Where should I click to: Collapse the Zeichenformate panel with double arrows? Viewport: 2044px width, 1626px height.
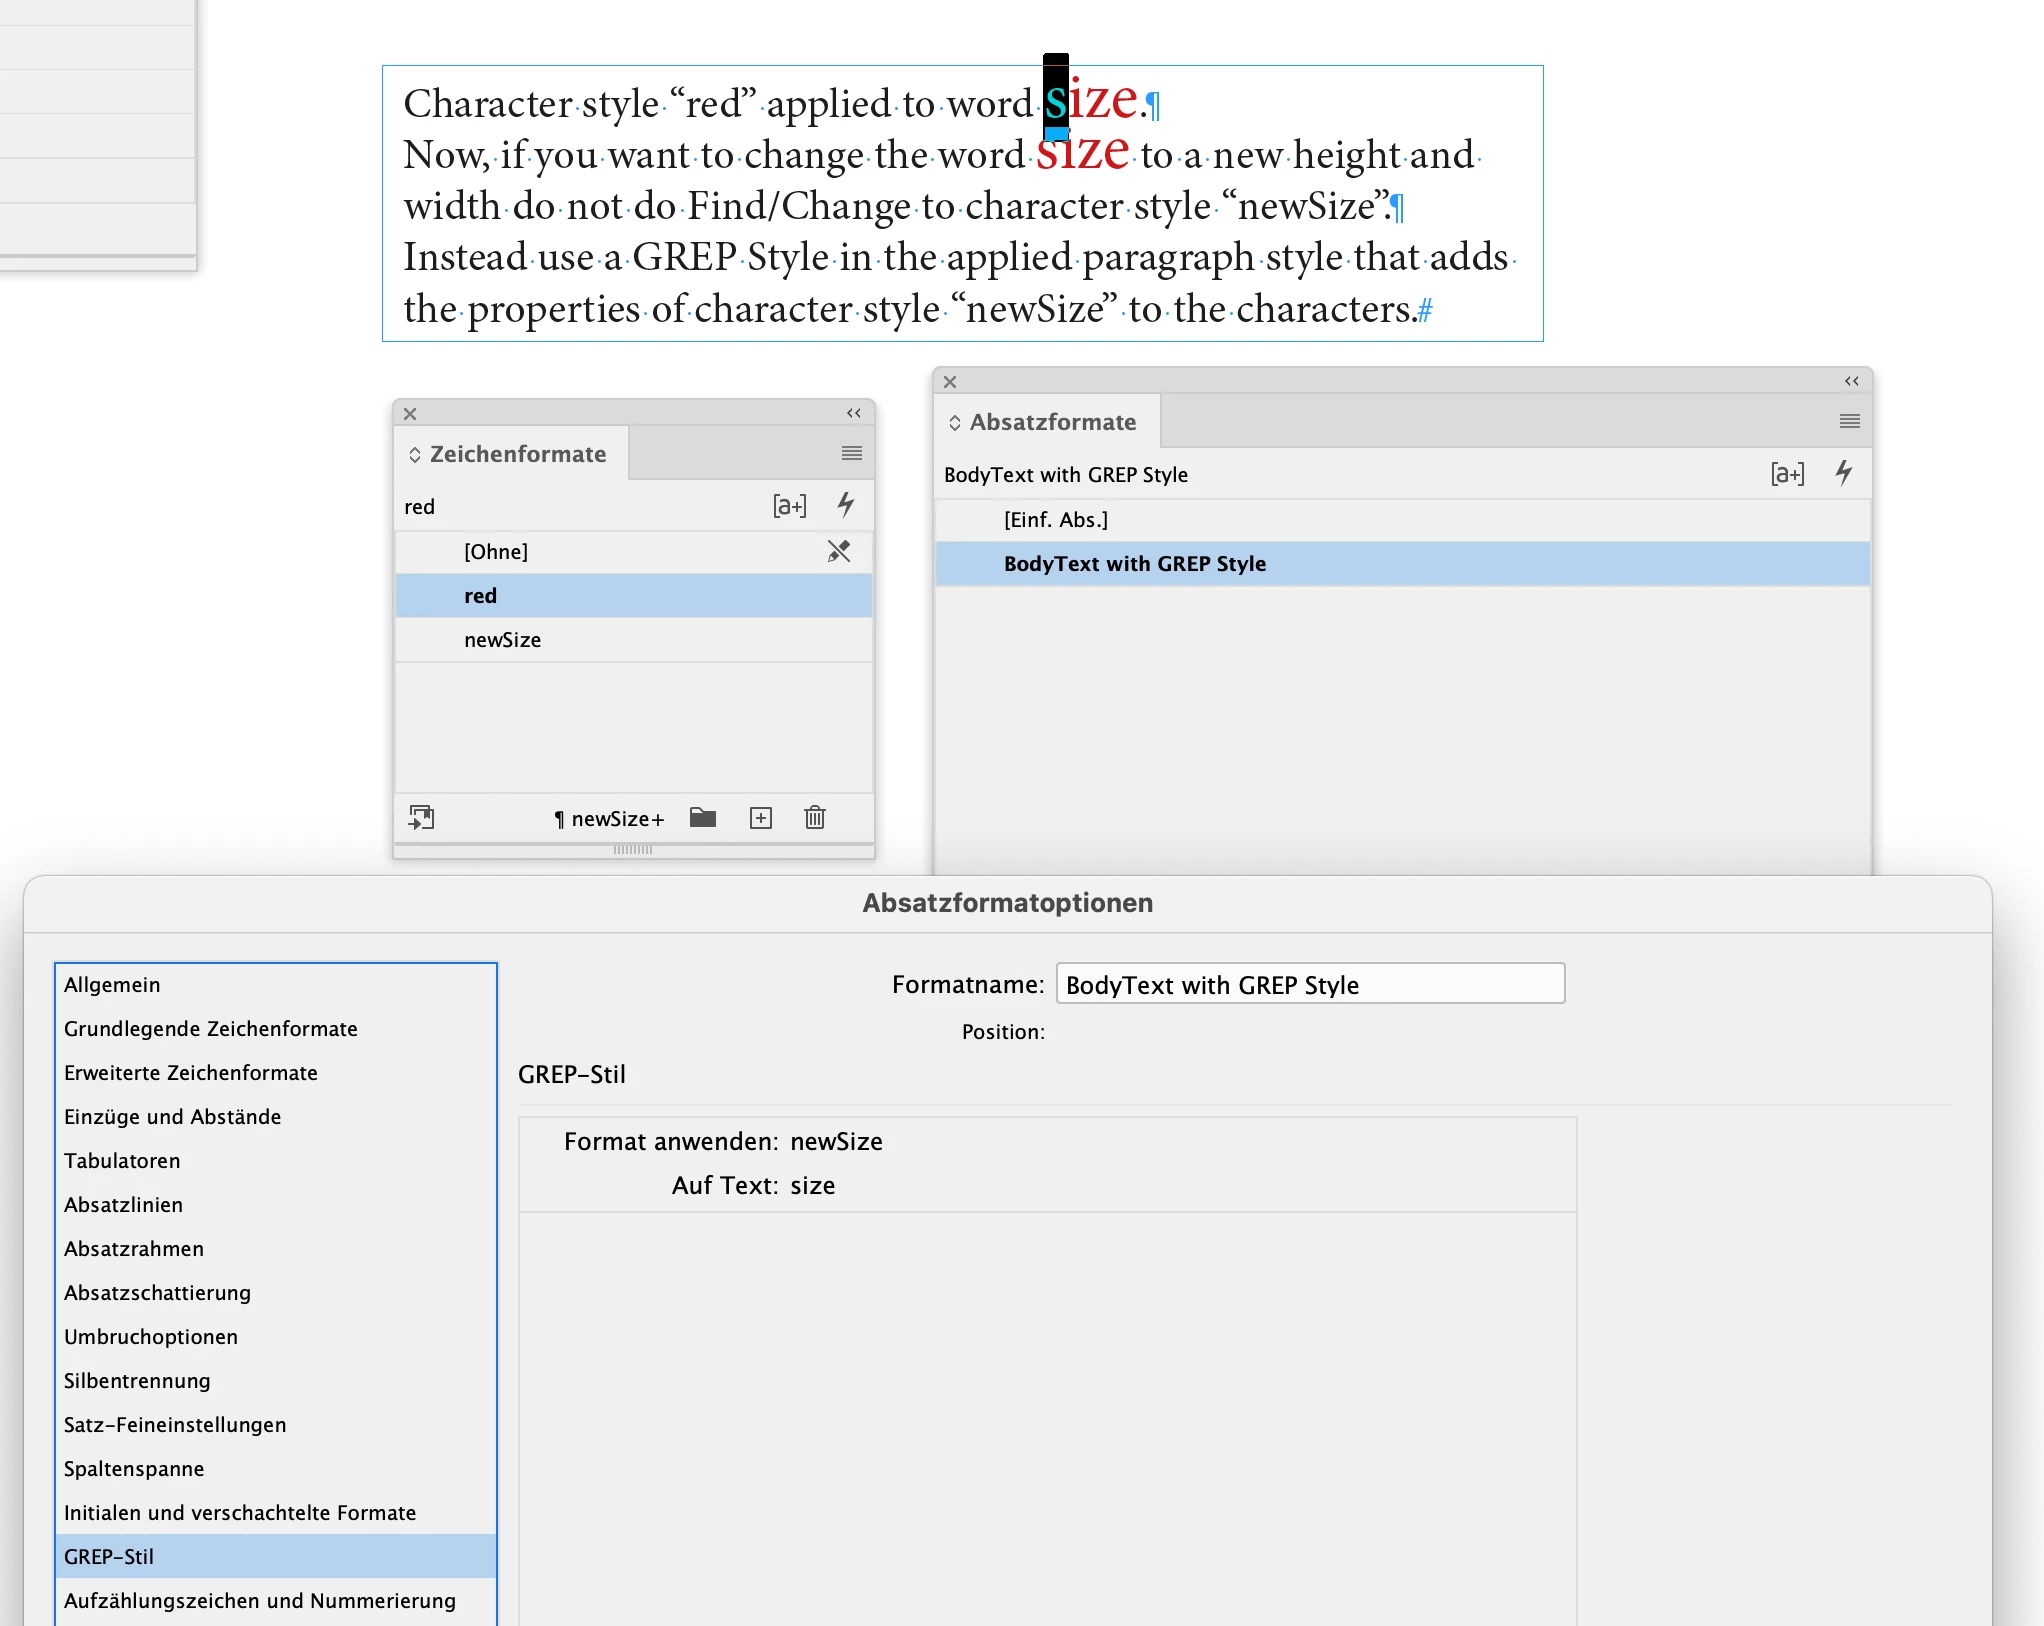pos(854,413)
